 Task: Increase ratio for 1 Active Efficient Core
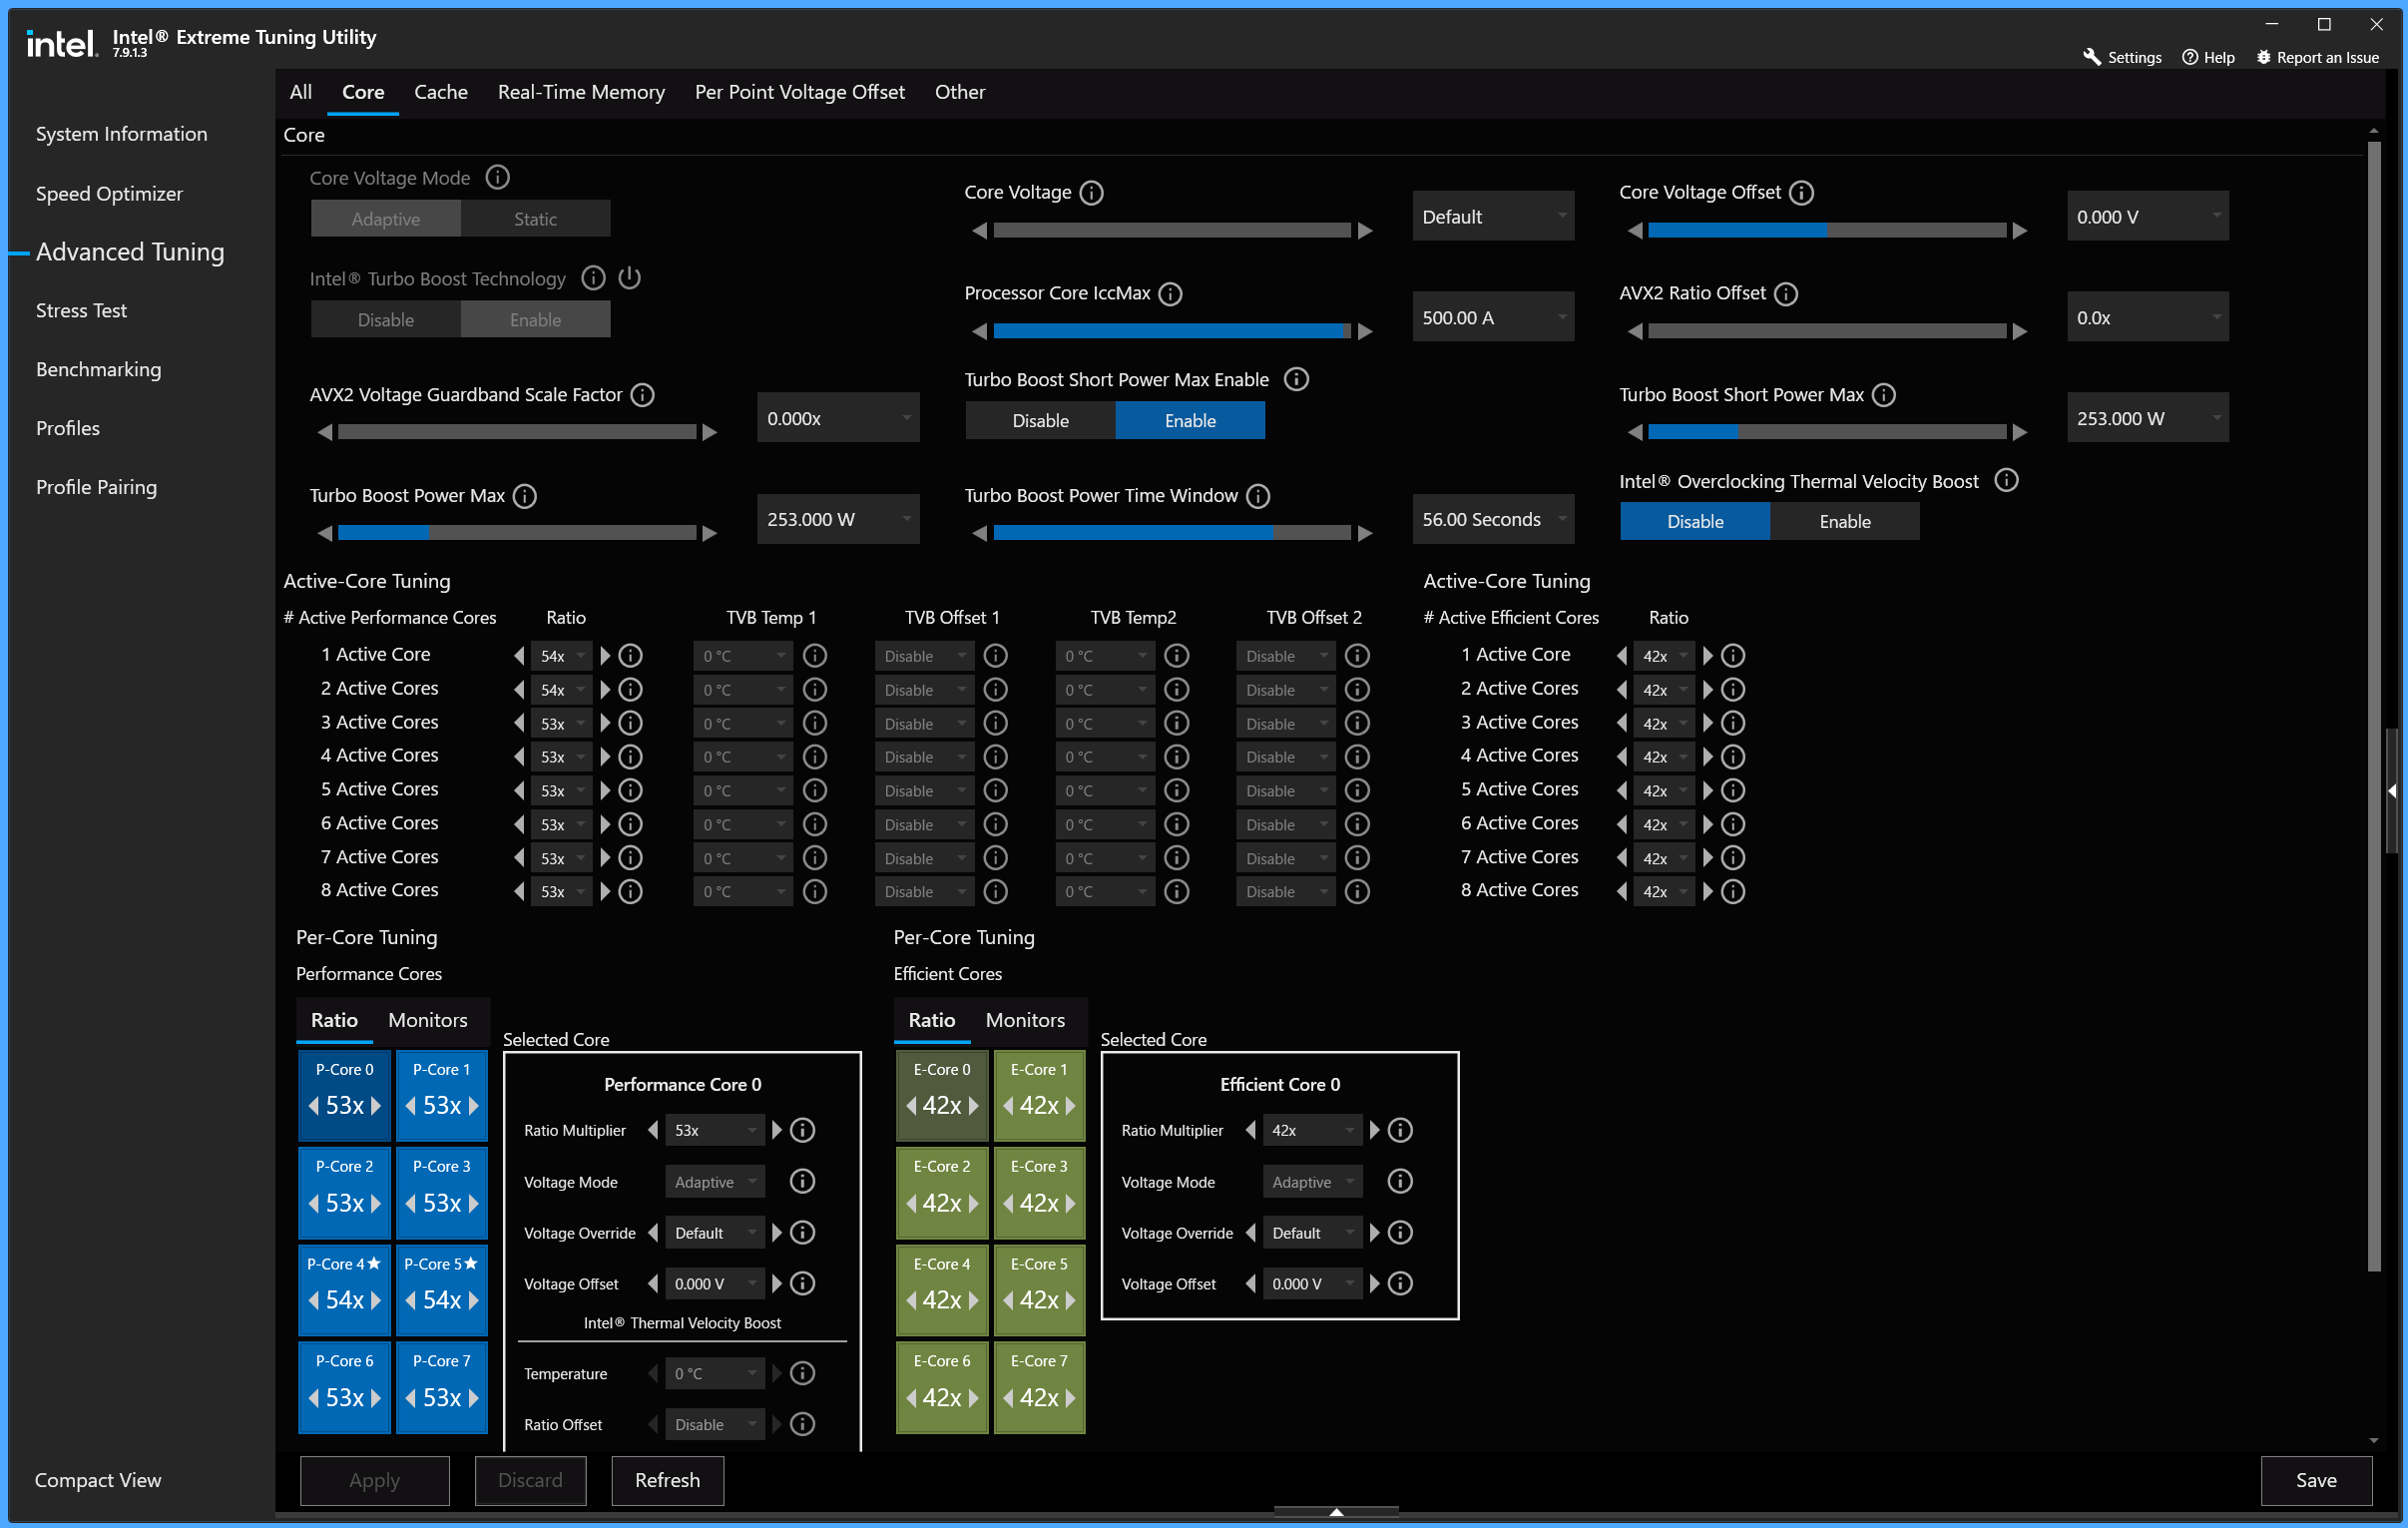point(1708,655)
